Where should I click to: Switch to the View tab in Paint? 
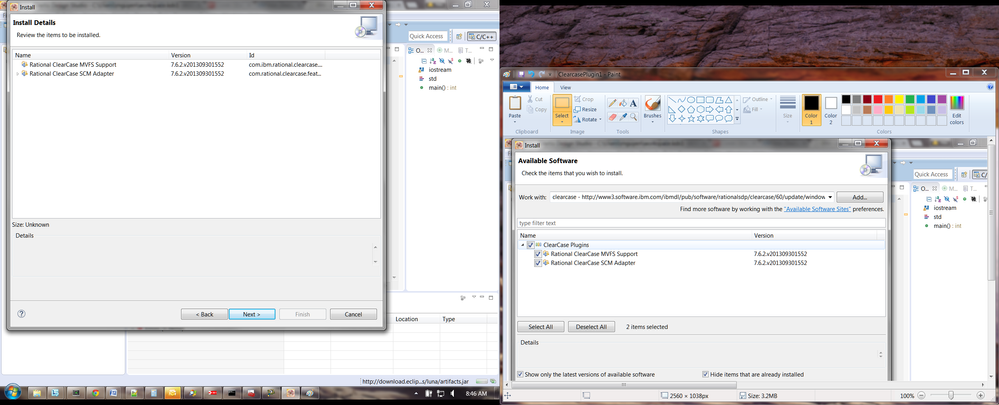565,87
